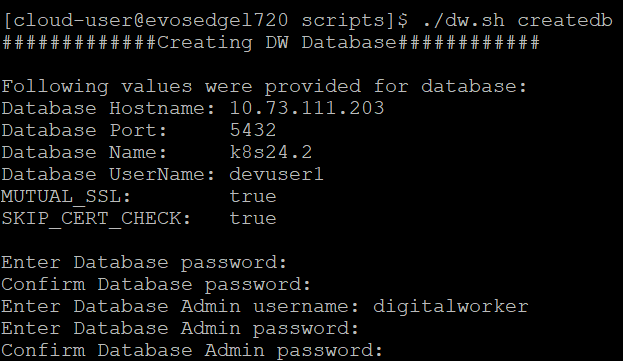Click the MUTUAL_SSL true value
This screenshot has width=623, height=361.
point(253,197)
